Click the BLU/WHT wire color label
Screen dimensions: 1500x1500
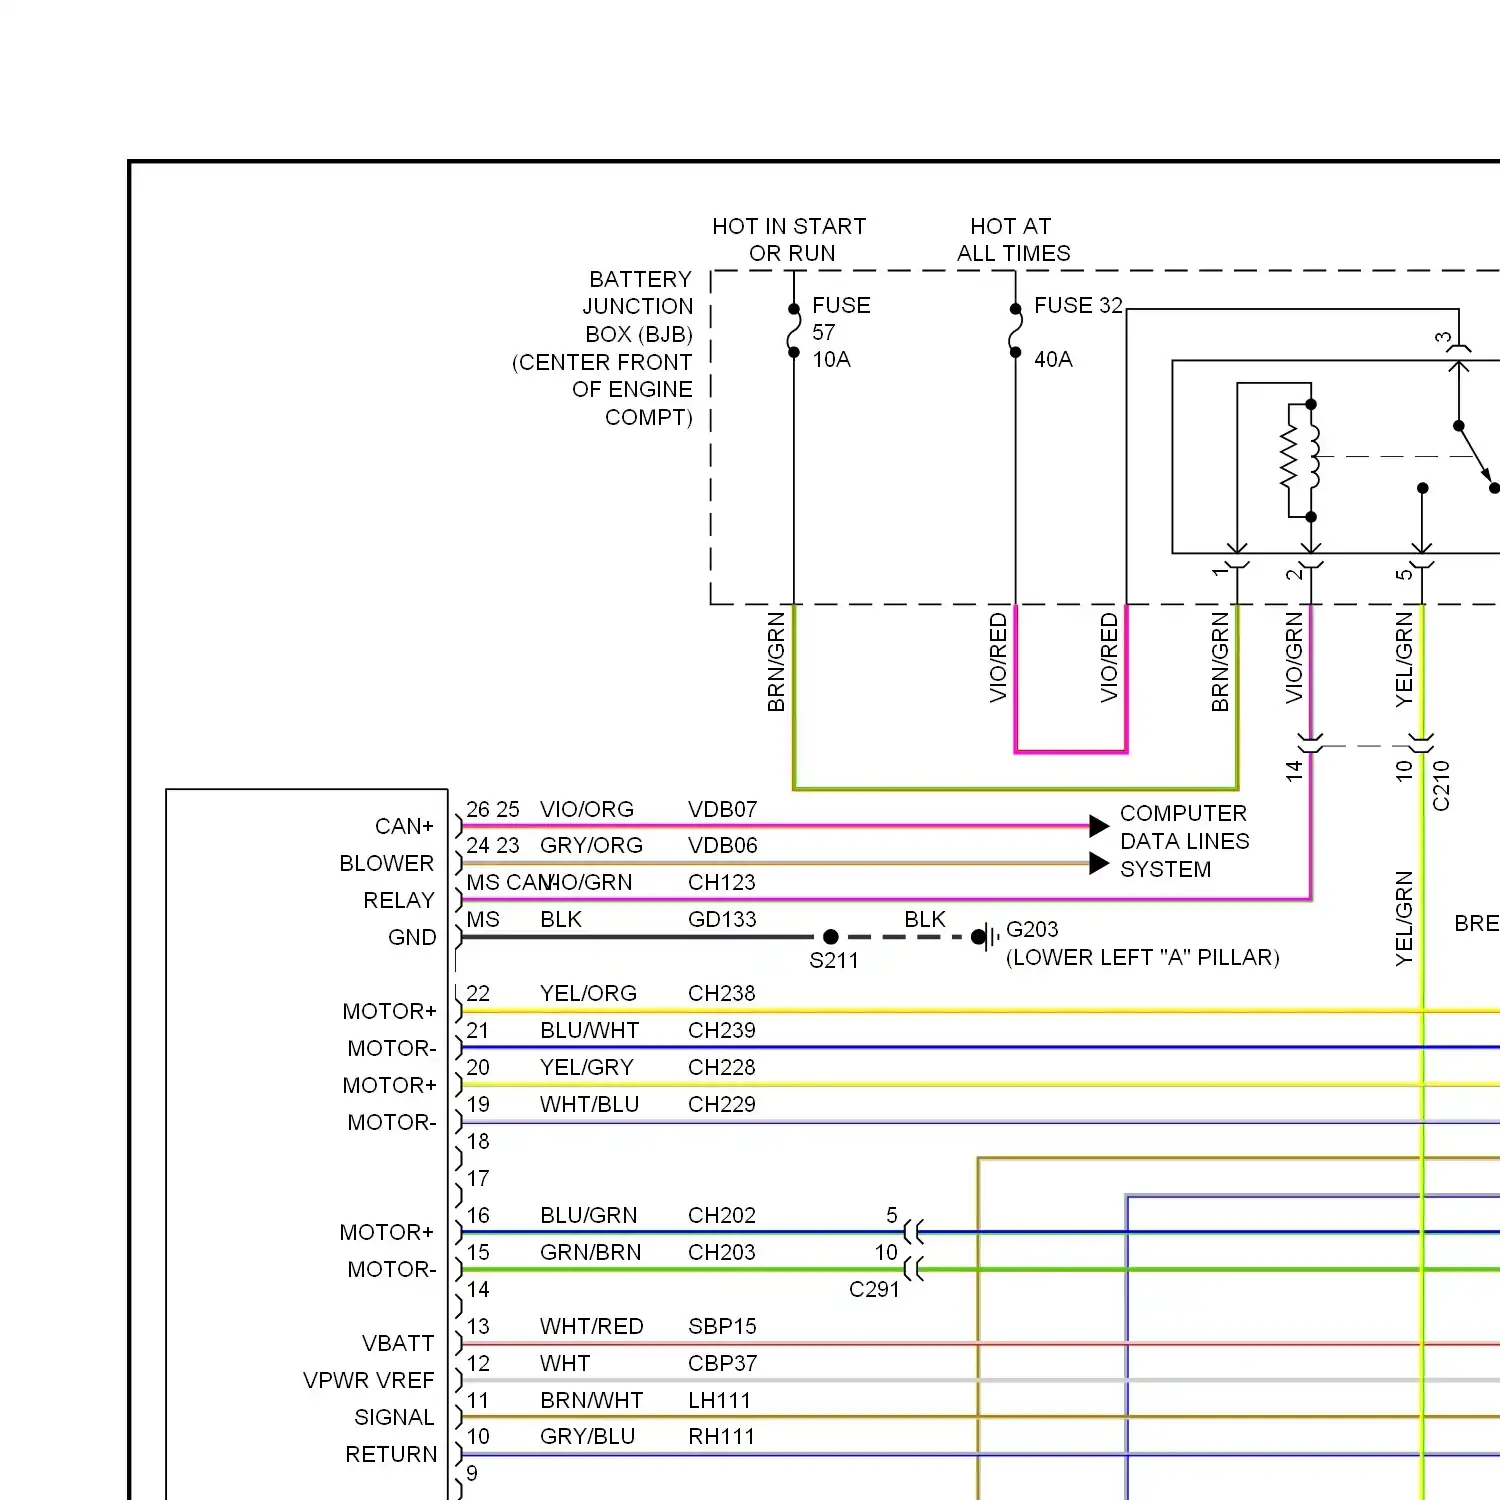tap(589, 1030)
